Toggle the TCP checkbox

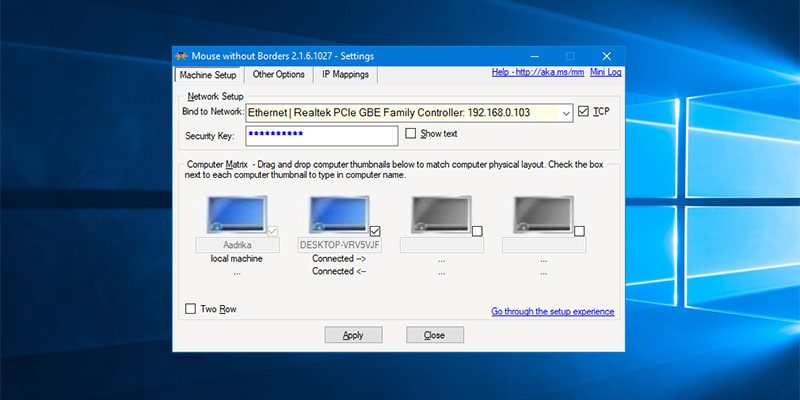(584, 112)
